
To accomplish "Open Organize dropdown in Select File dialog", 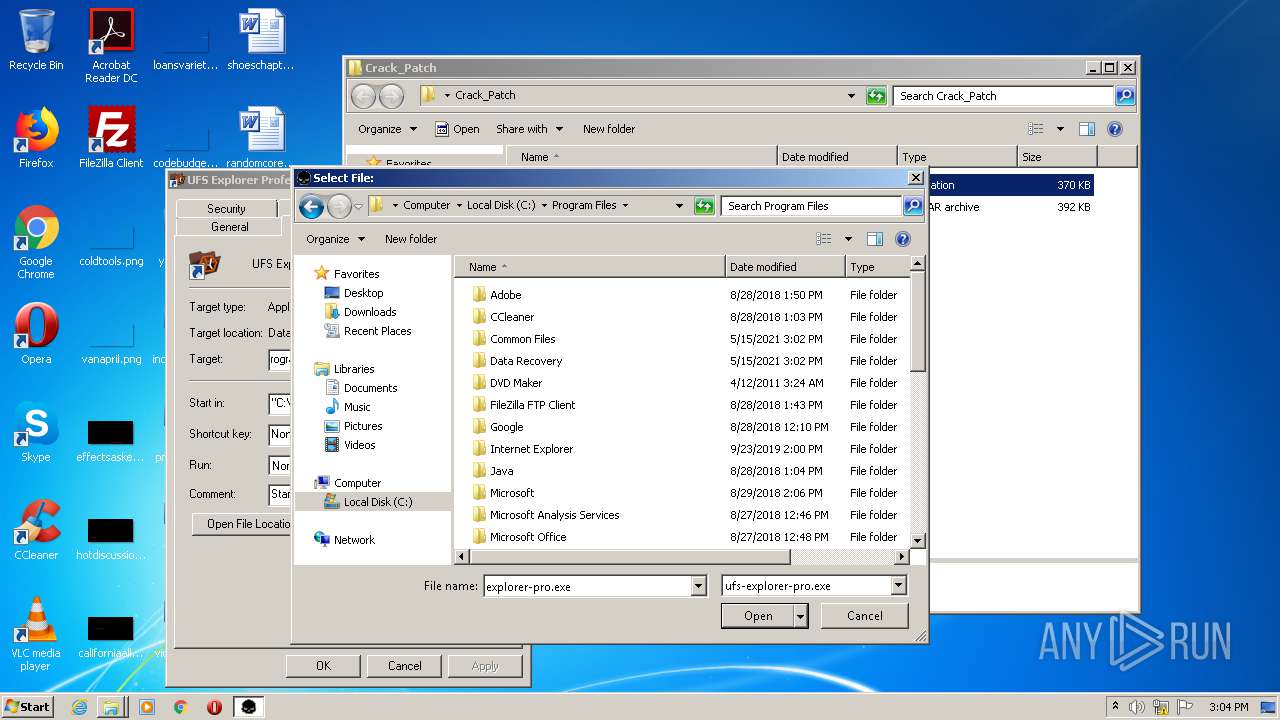I will point(335,239).
